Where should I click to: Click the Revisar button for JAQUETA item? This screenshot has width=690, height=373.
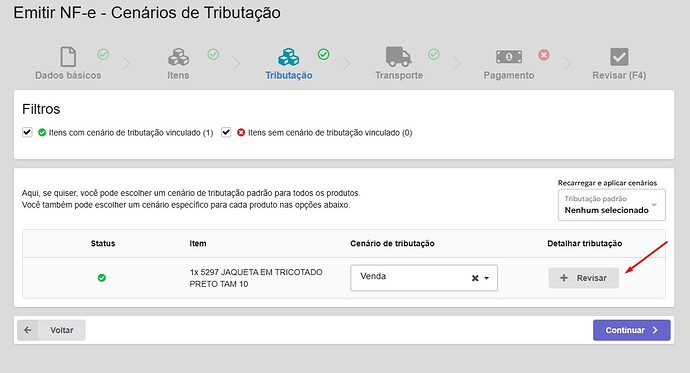[x=584, y=278]
